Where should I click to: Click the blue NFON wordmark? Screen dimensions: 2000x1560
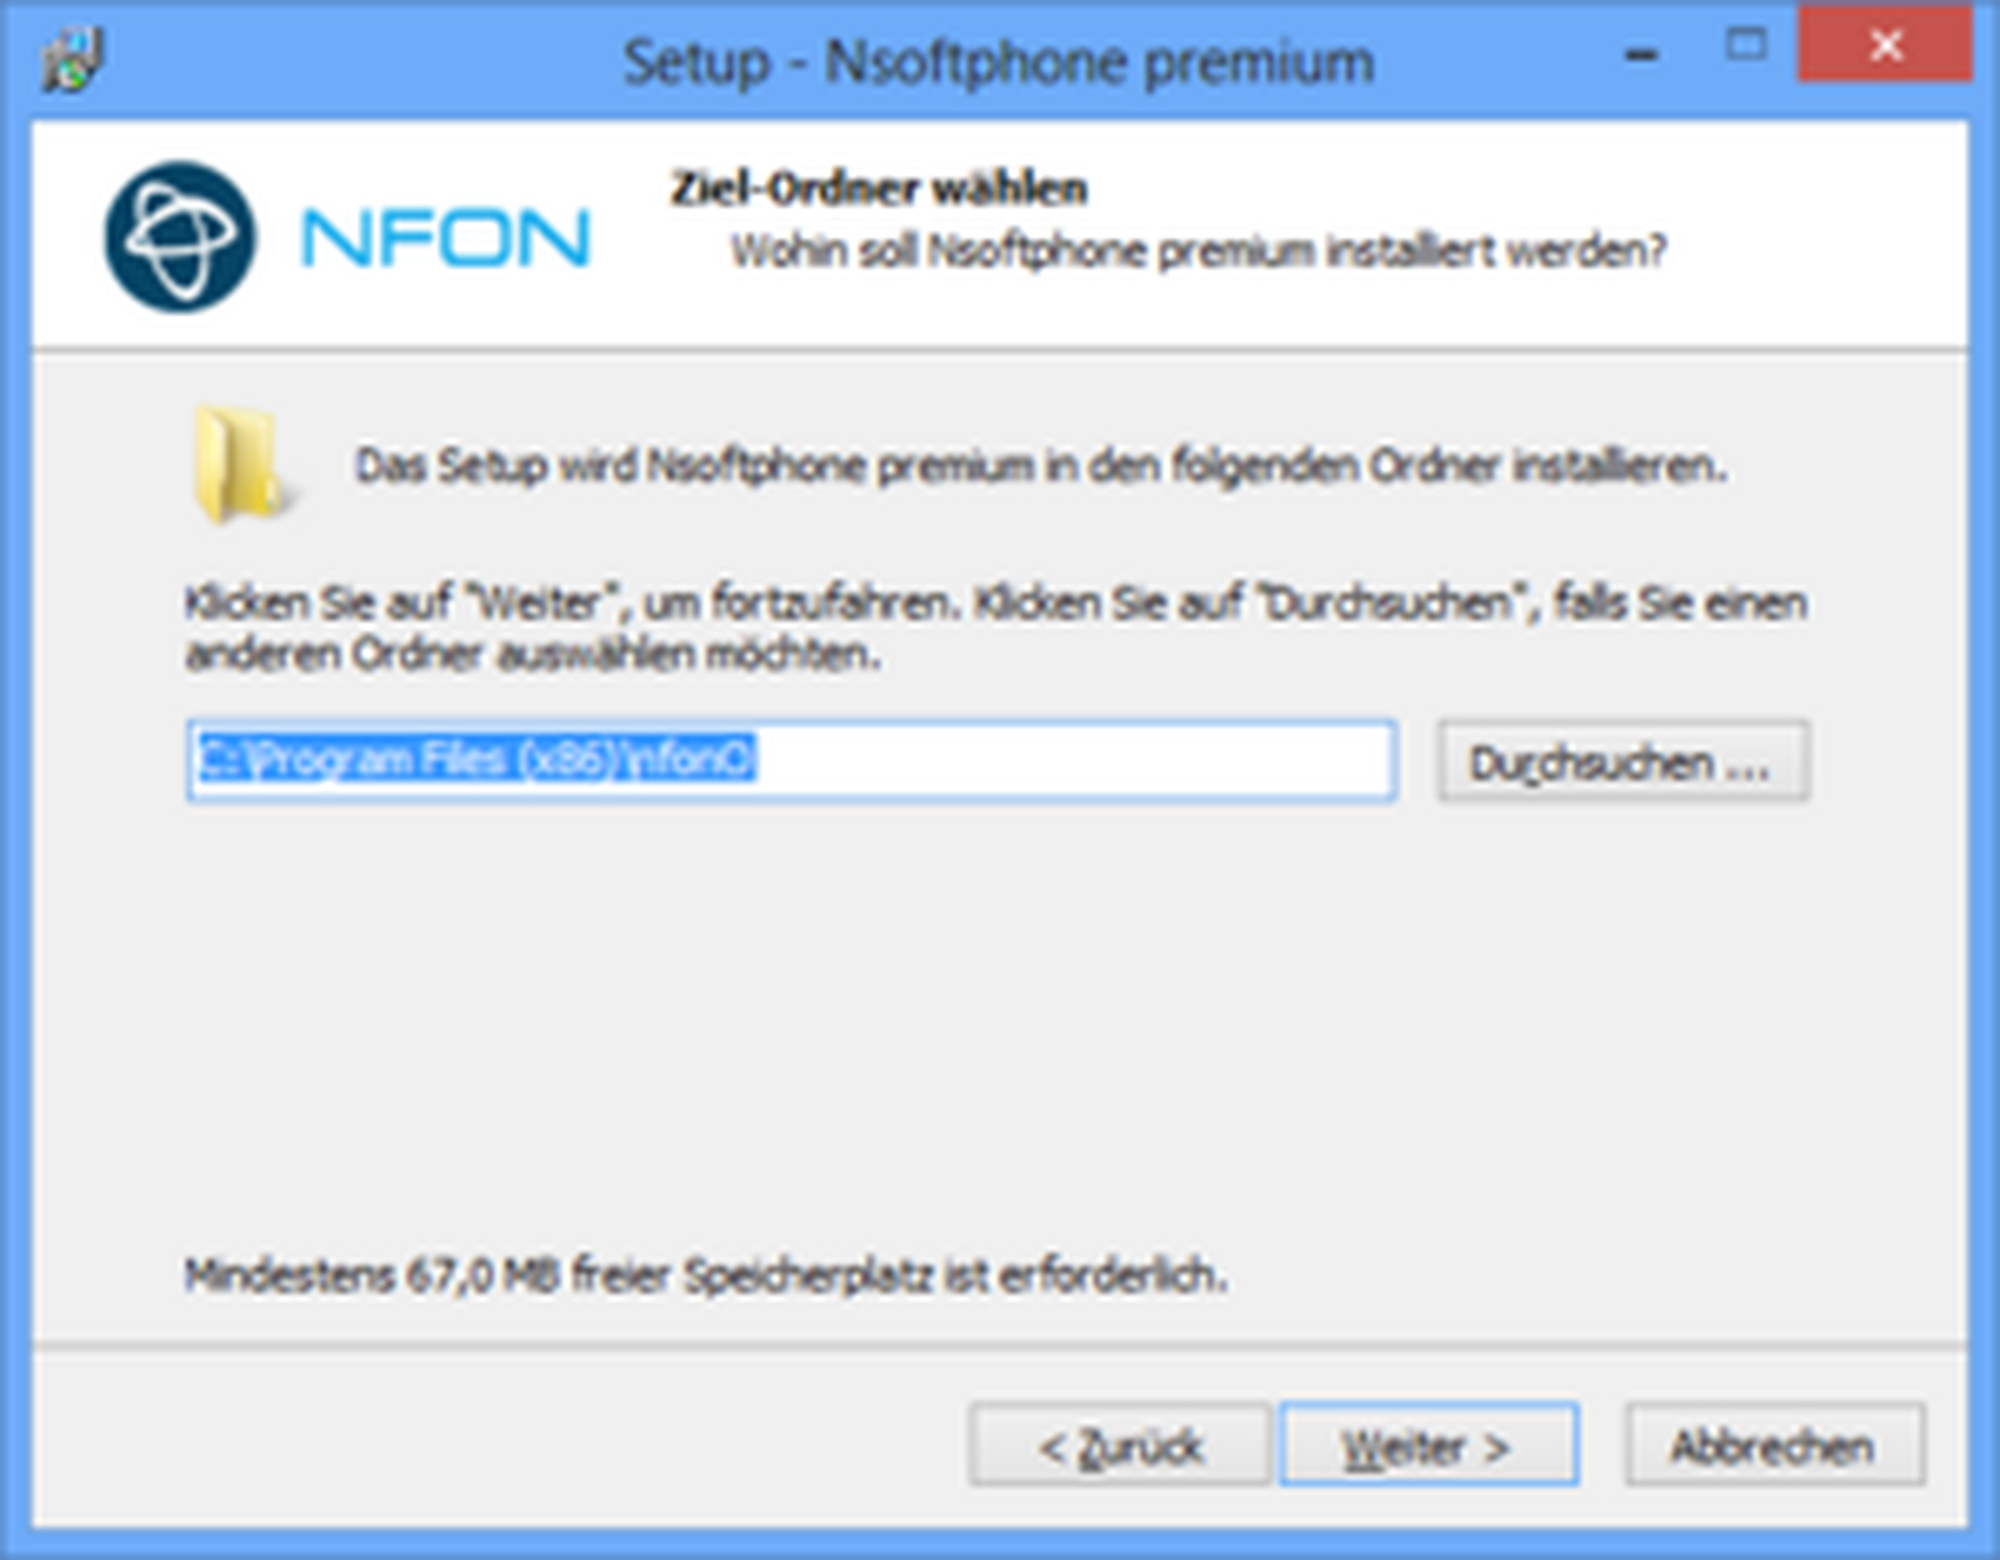(446, 238)
